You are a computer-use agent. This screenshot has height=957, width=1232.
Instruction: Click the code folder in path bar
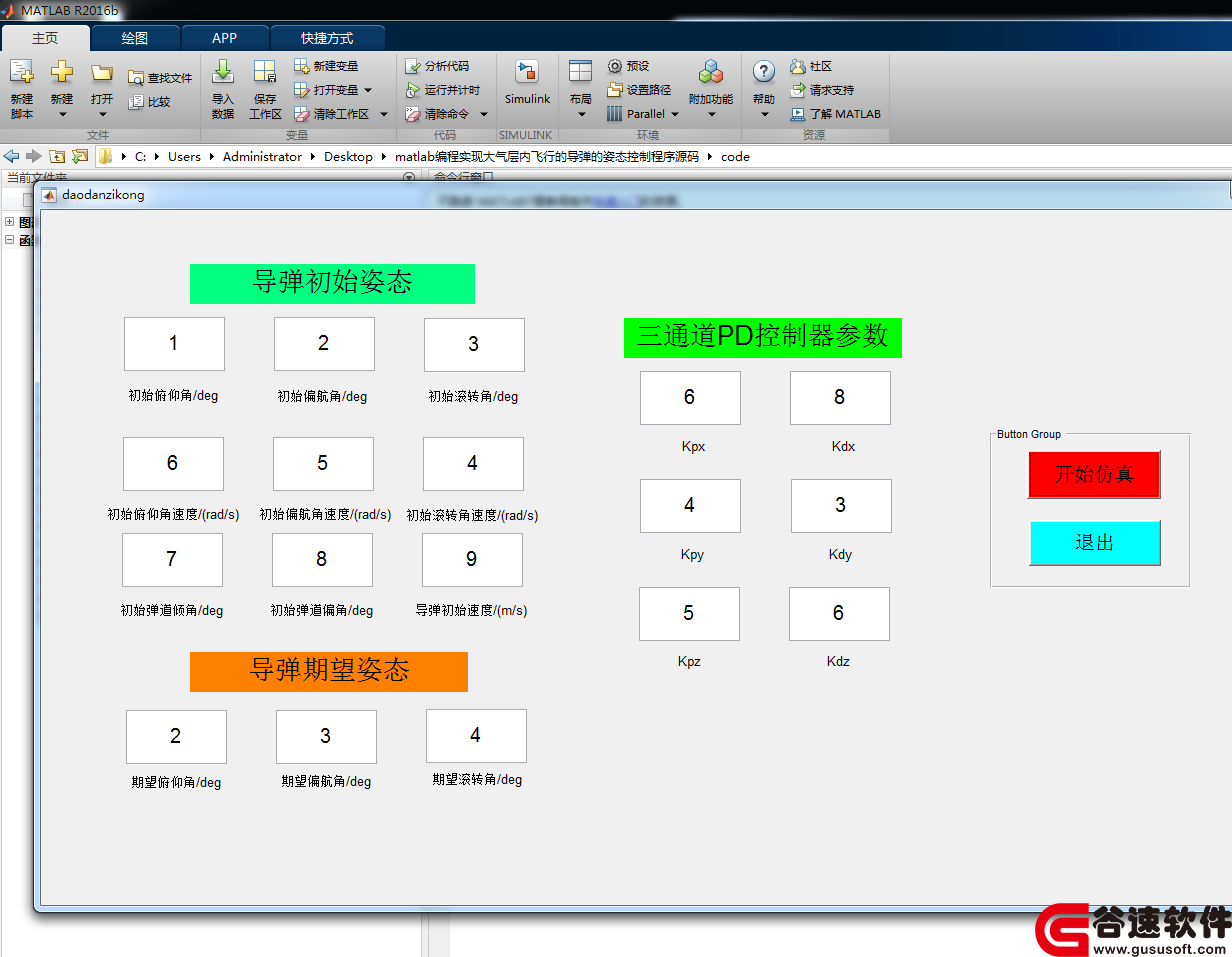735,157
